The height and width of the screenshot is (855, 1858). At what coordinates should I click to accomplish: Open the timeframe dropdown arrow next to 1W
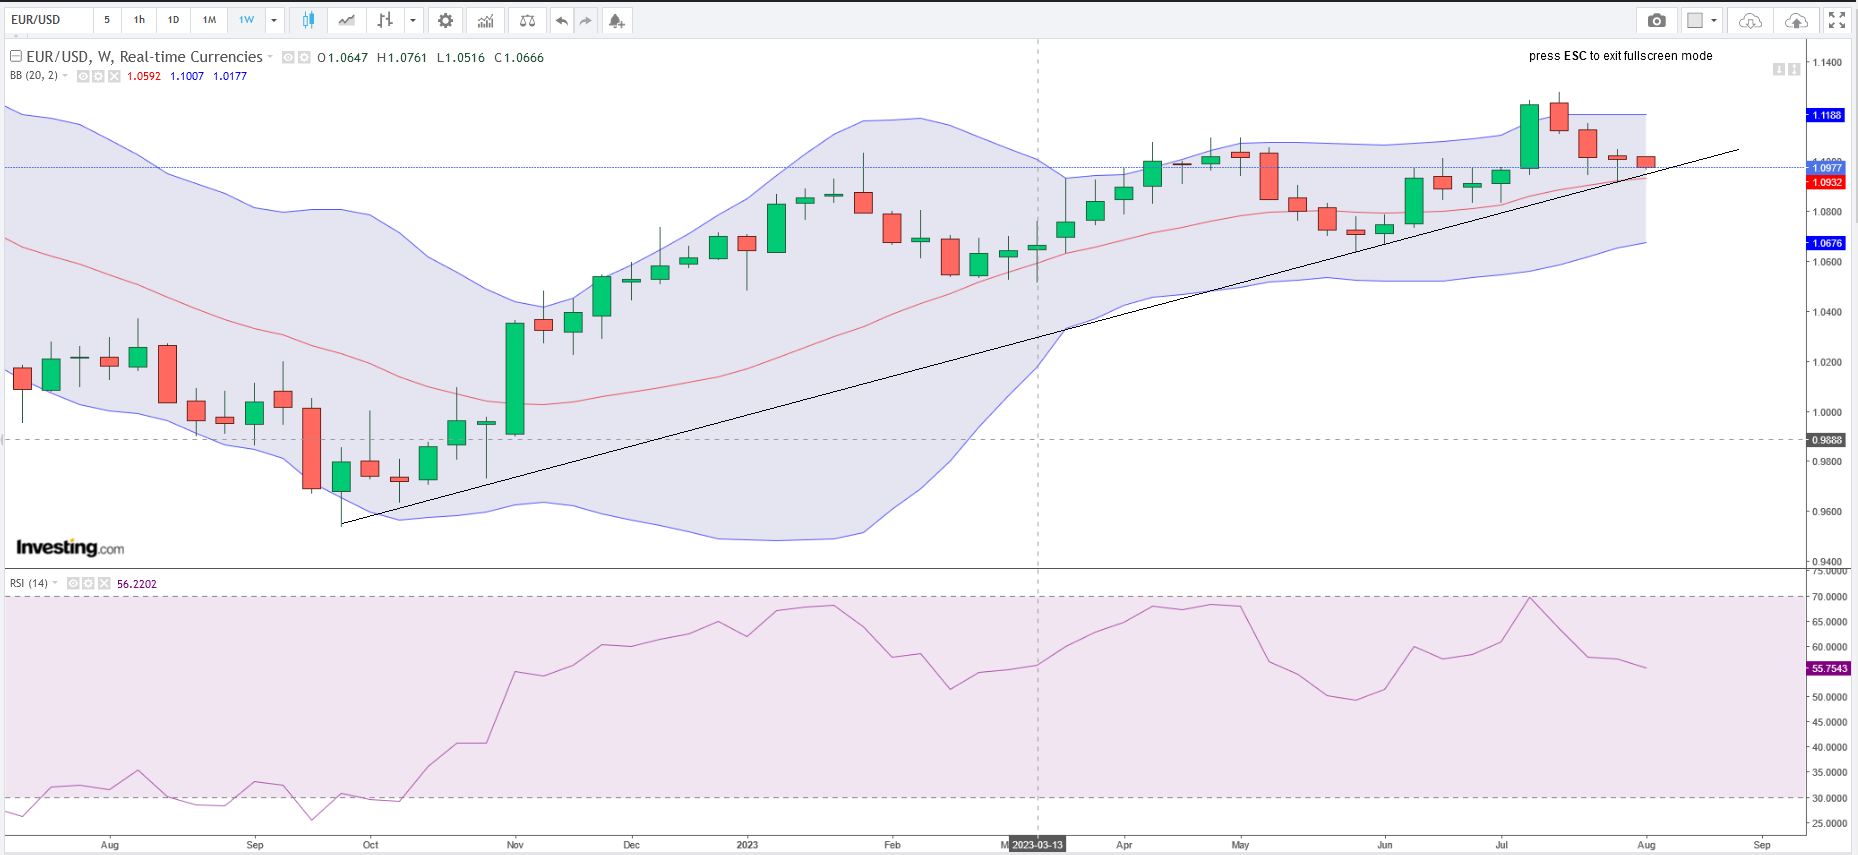tap(274, 20)
